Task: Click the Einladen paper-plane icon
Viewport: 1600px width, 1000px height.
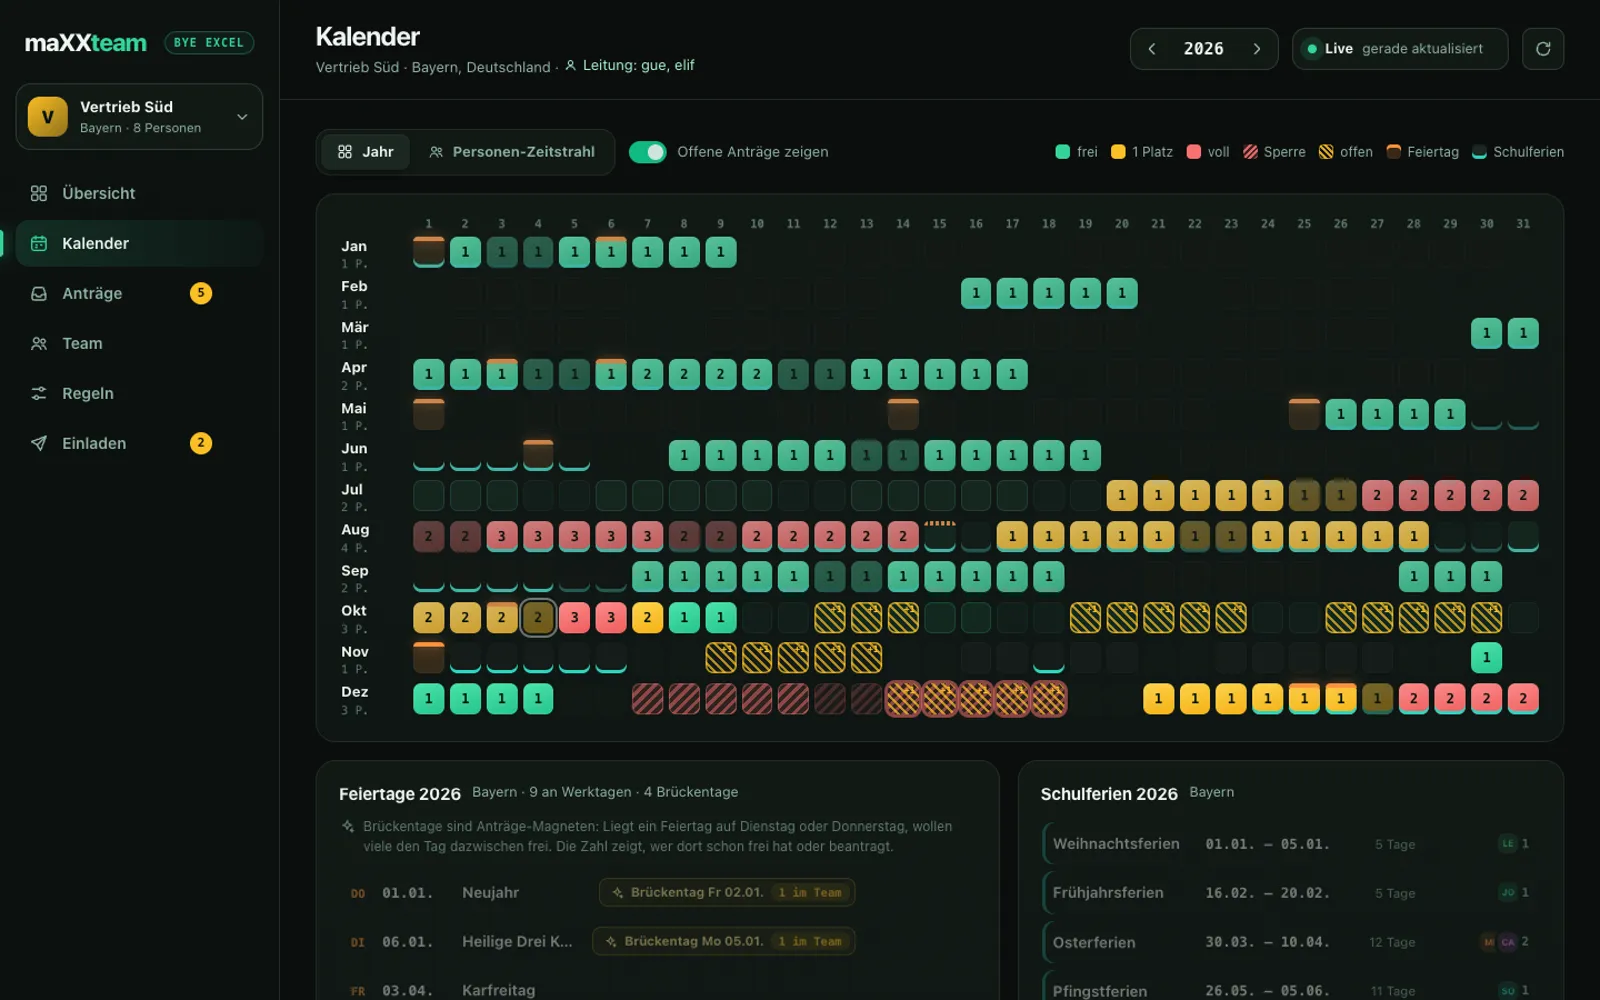Action: coord(39,443)
